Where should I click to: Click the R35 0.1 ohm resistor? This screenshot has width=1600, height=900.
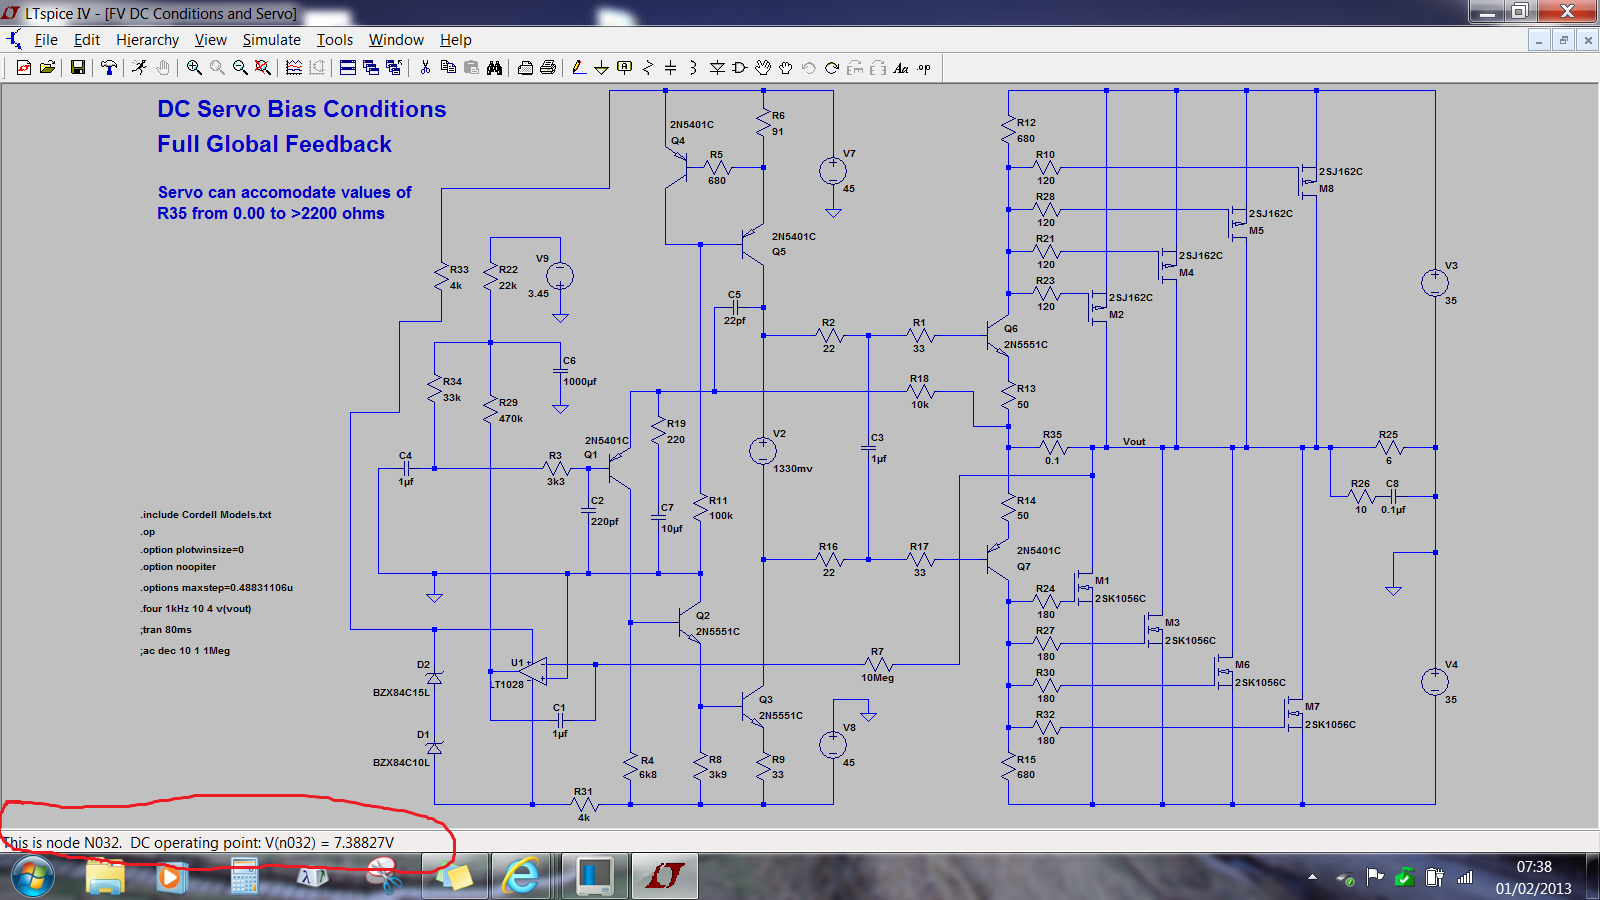tap(1052, 447)
